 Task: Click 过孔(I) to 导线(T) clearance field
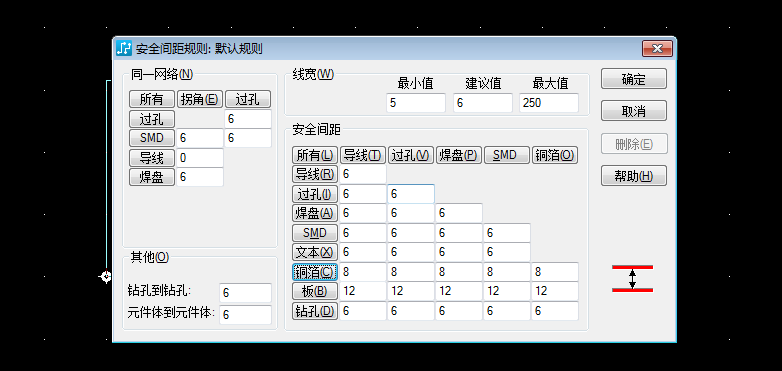coord(363,193)
